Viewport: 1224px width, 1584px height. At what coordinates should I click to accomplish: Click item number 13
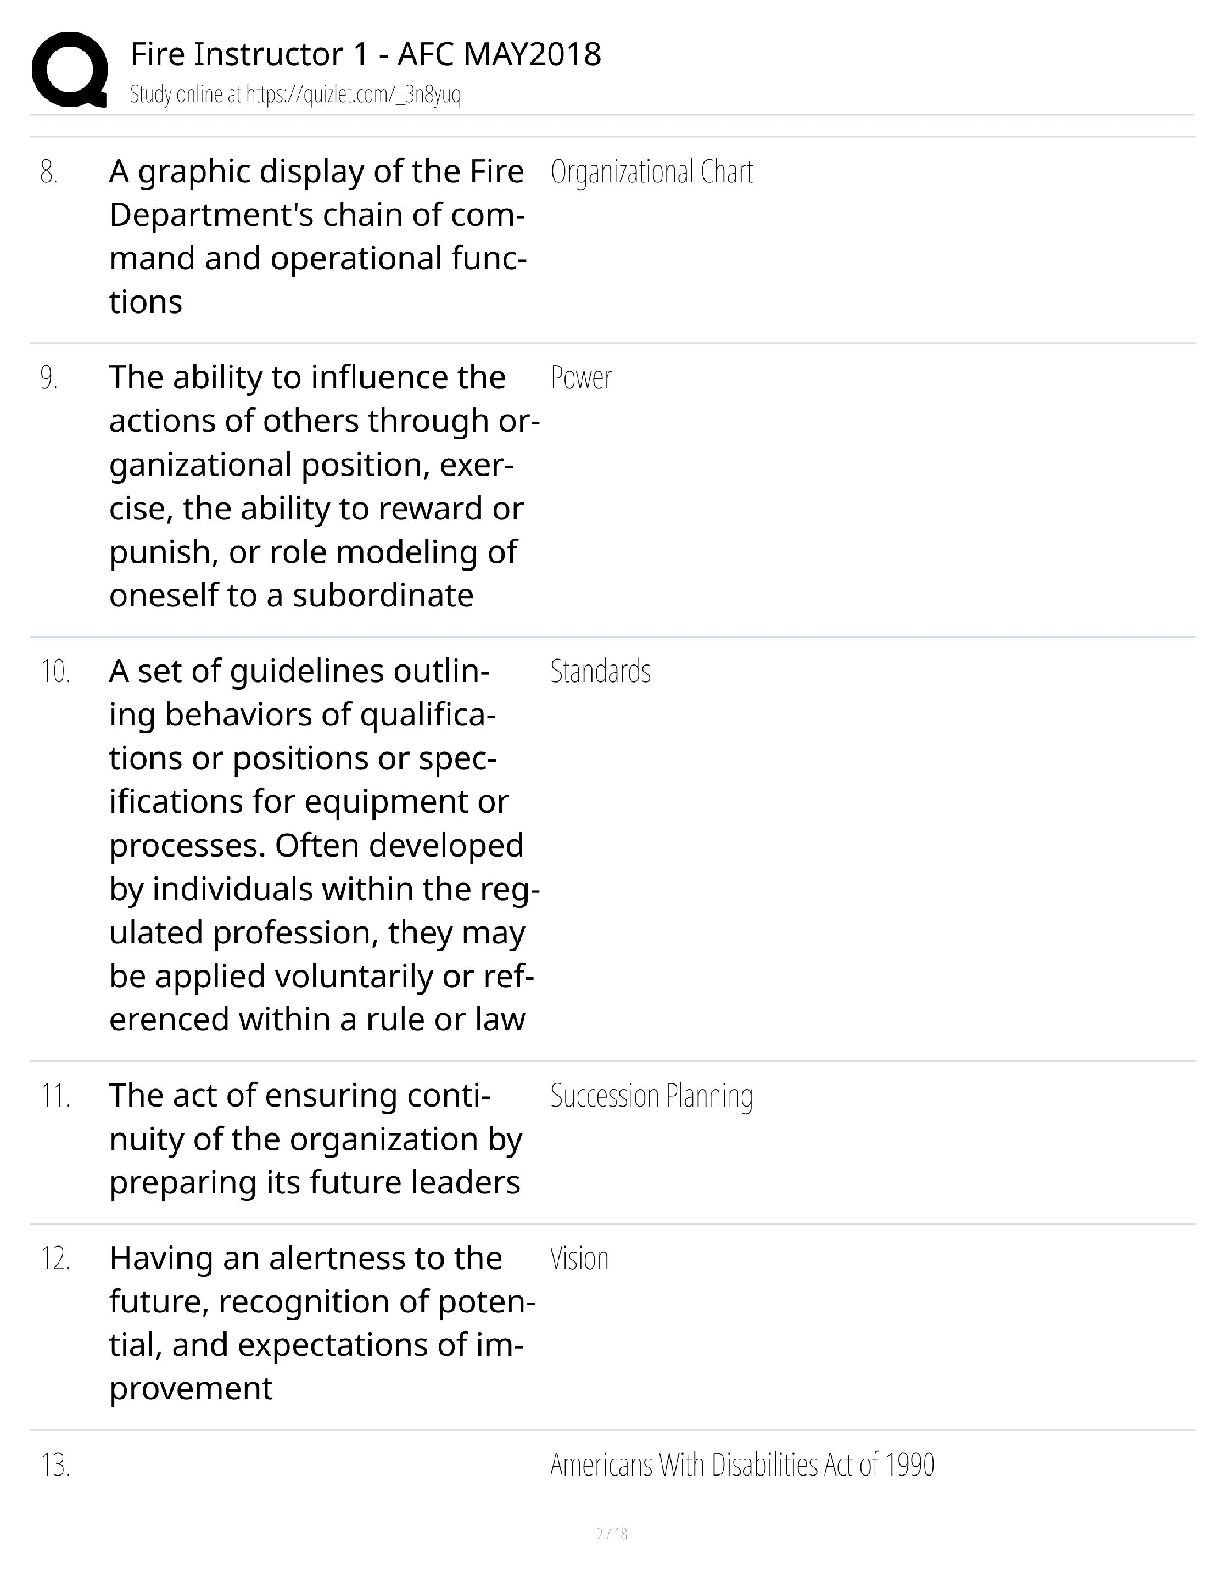tap(55, 1466)
